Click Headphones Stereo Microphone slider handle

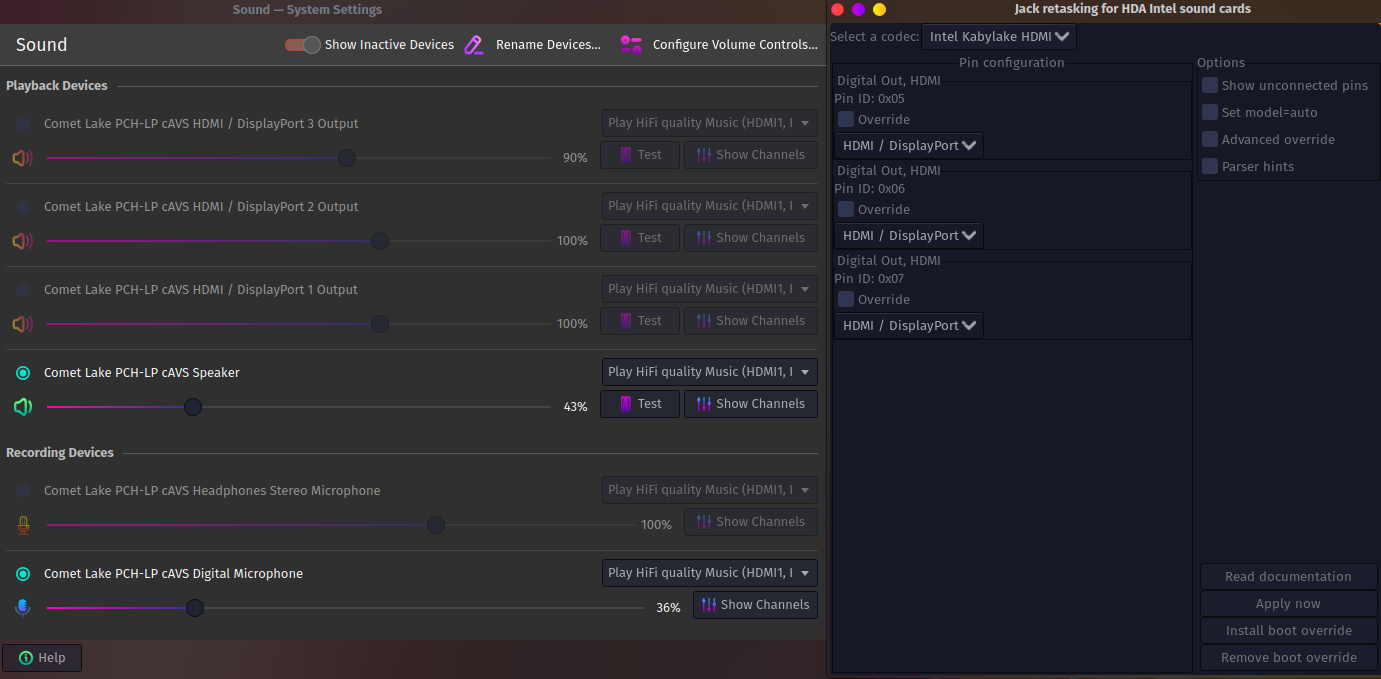click(x=435, y=525)
